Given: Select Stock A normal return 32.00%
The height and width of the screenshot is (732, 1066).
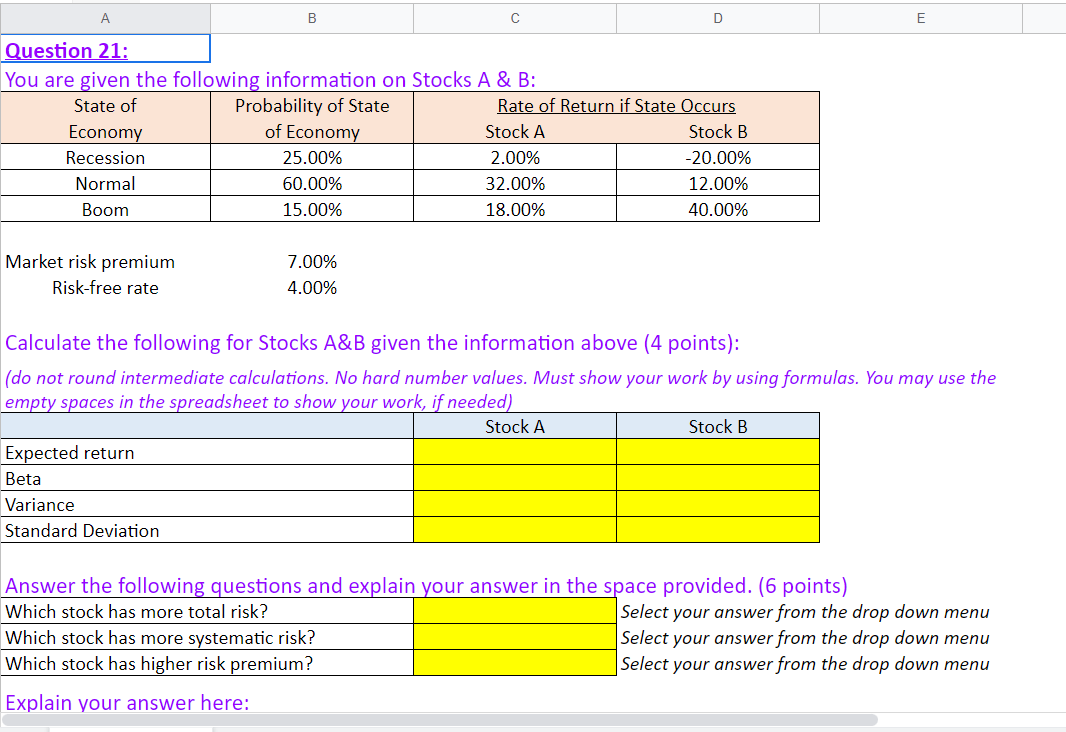Looking at the screenshot, I should [515, 184].
